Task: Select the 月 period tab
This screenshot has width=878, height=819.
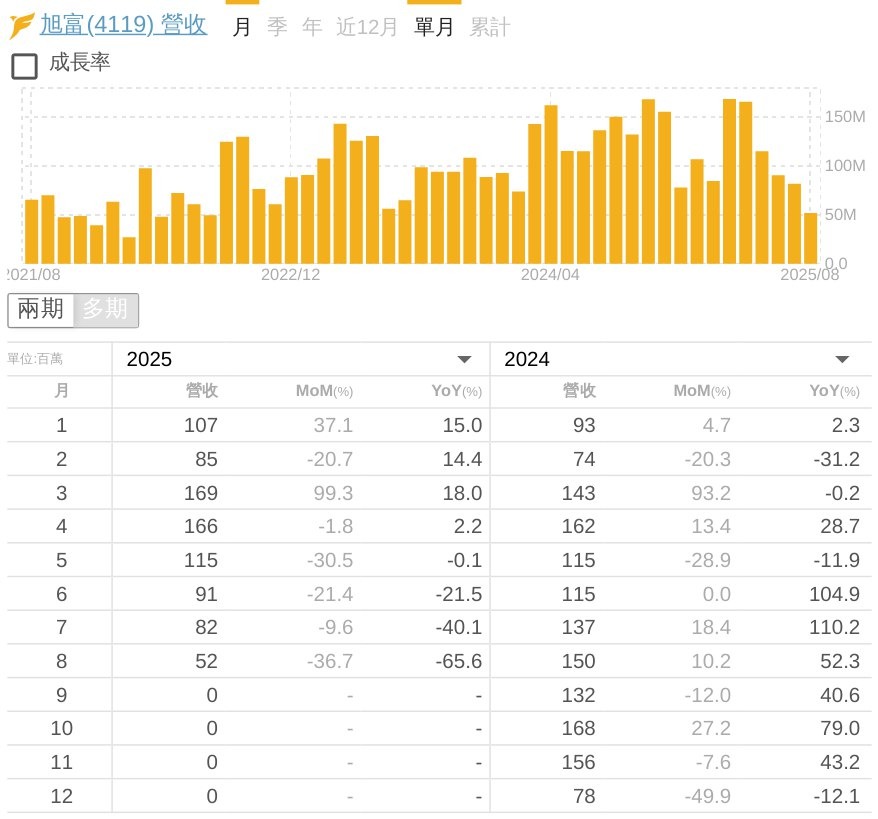Action: click(242, 27)
